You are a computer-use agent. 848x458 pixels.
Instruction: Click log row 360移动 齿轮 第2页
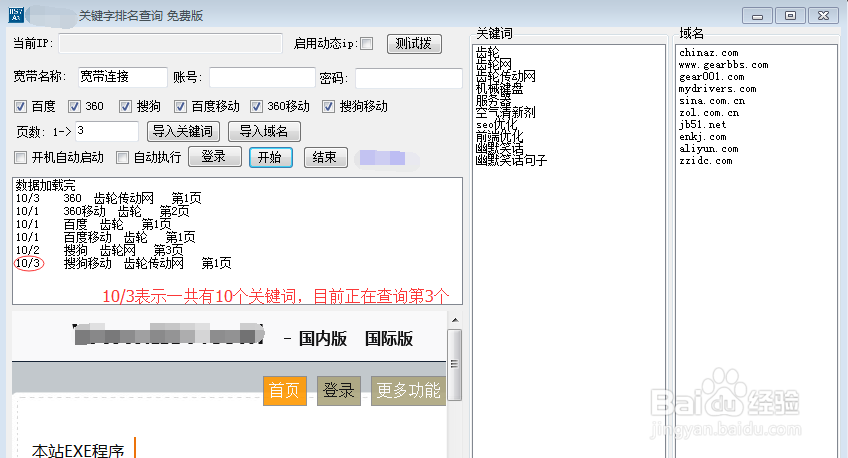(x=103, y=211)
